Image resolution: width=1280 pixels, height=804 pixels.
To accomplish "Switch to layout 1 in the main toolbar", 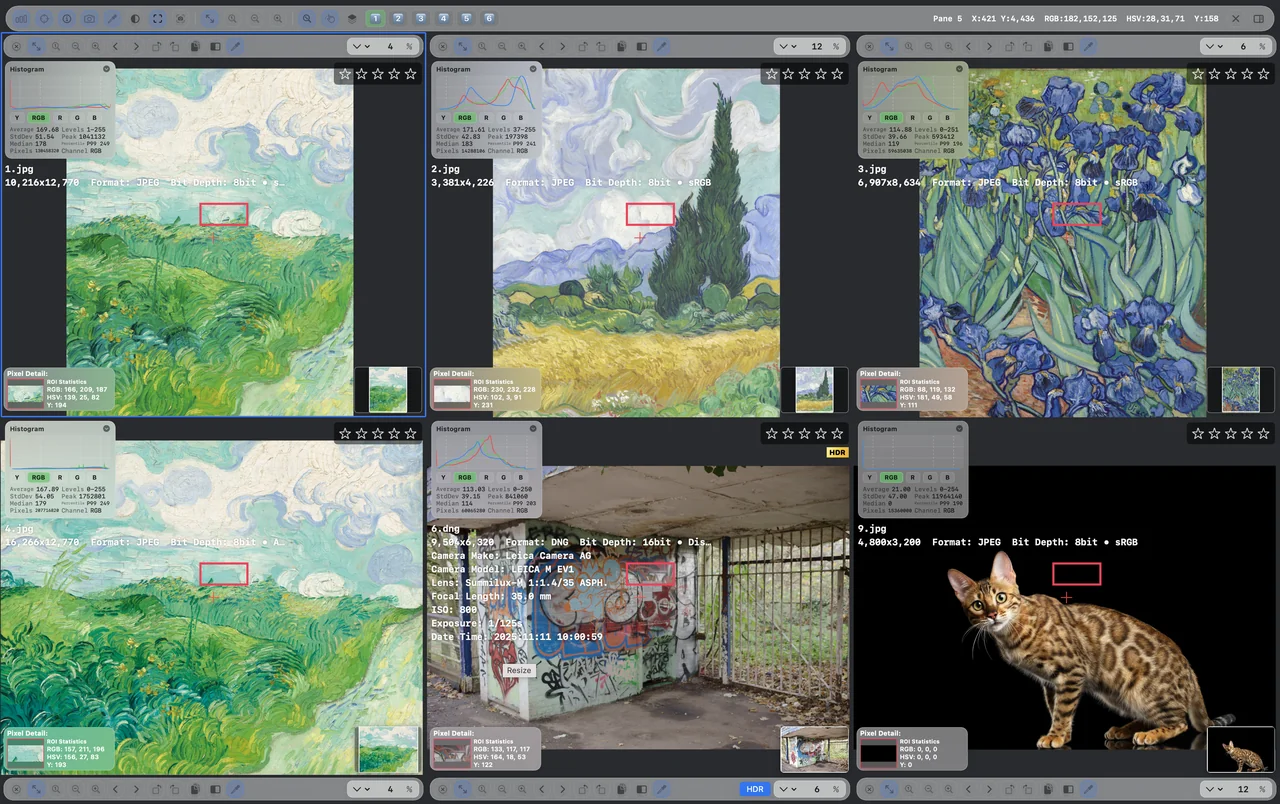I will coord(375,19).
